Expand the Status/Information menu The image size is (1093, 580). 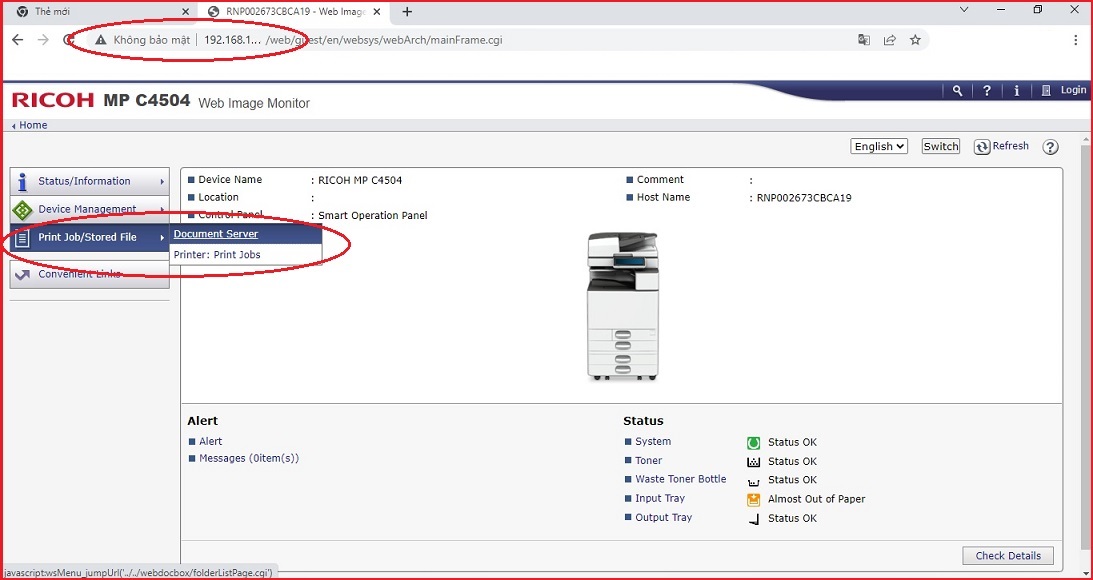point(90,181)
